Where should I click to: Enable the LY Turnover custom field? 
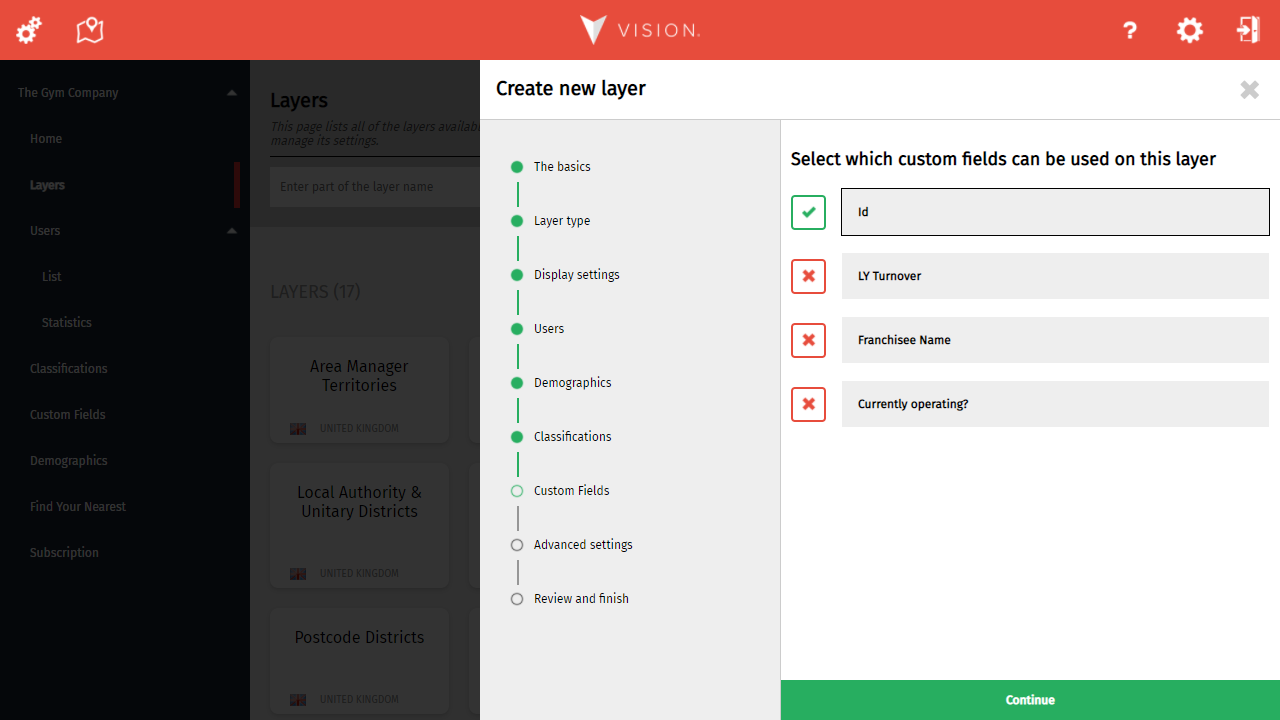808,276
